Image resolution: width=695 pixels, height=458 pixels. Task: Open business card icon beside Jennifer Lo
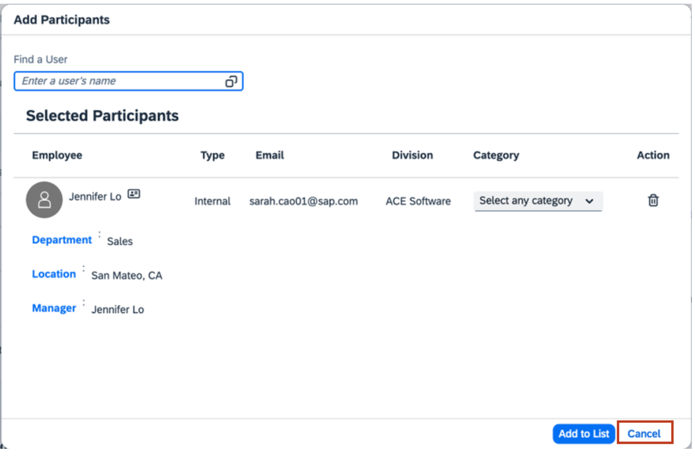click(x=134, y=195)
